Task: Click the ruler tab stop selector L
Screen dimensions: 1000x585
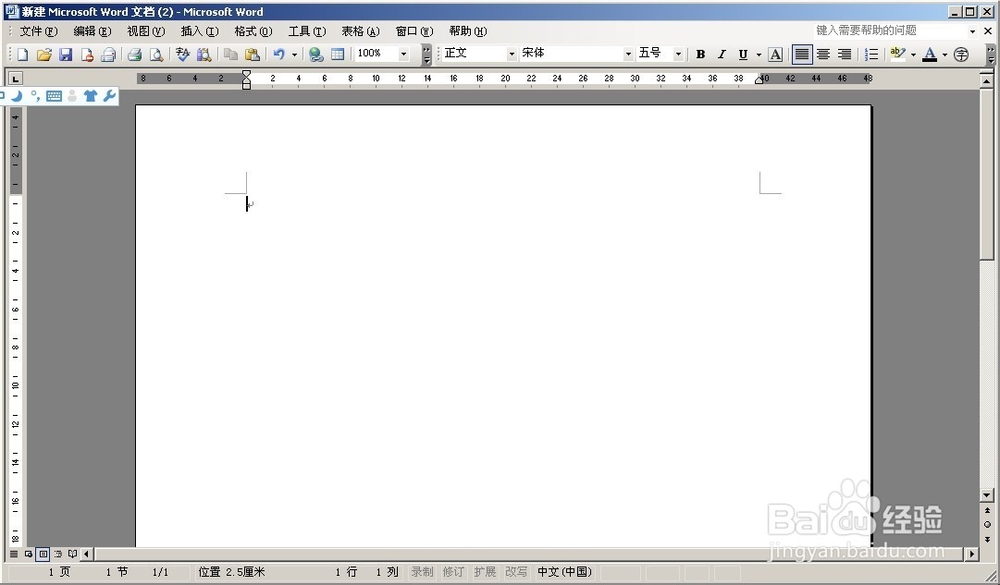Action: (x=15, y=78)
